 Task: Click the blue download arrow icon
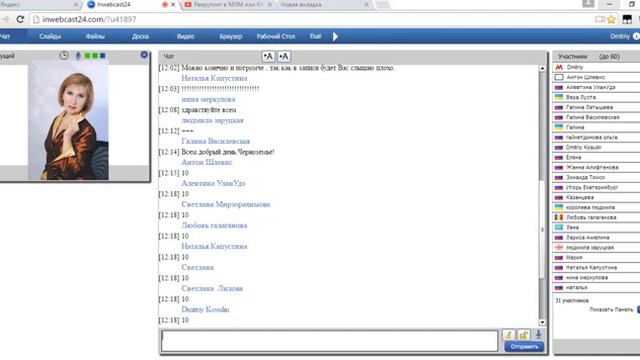(538, 335)
